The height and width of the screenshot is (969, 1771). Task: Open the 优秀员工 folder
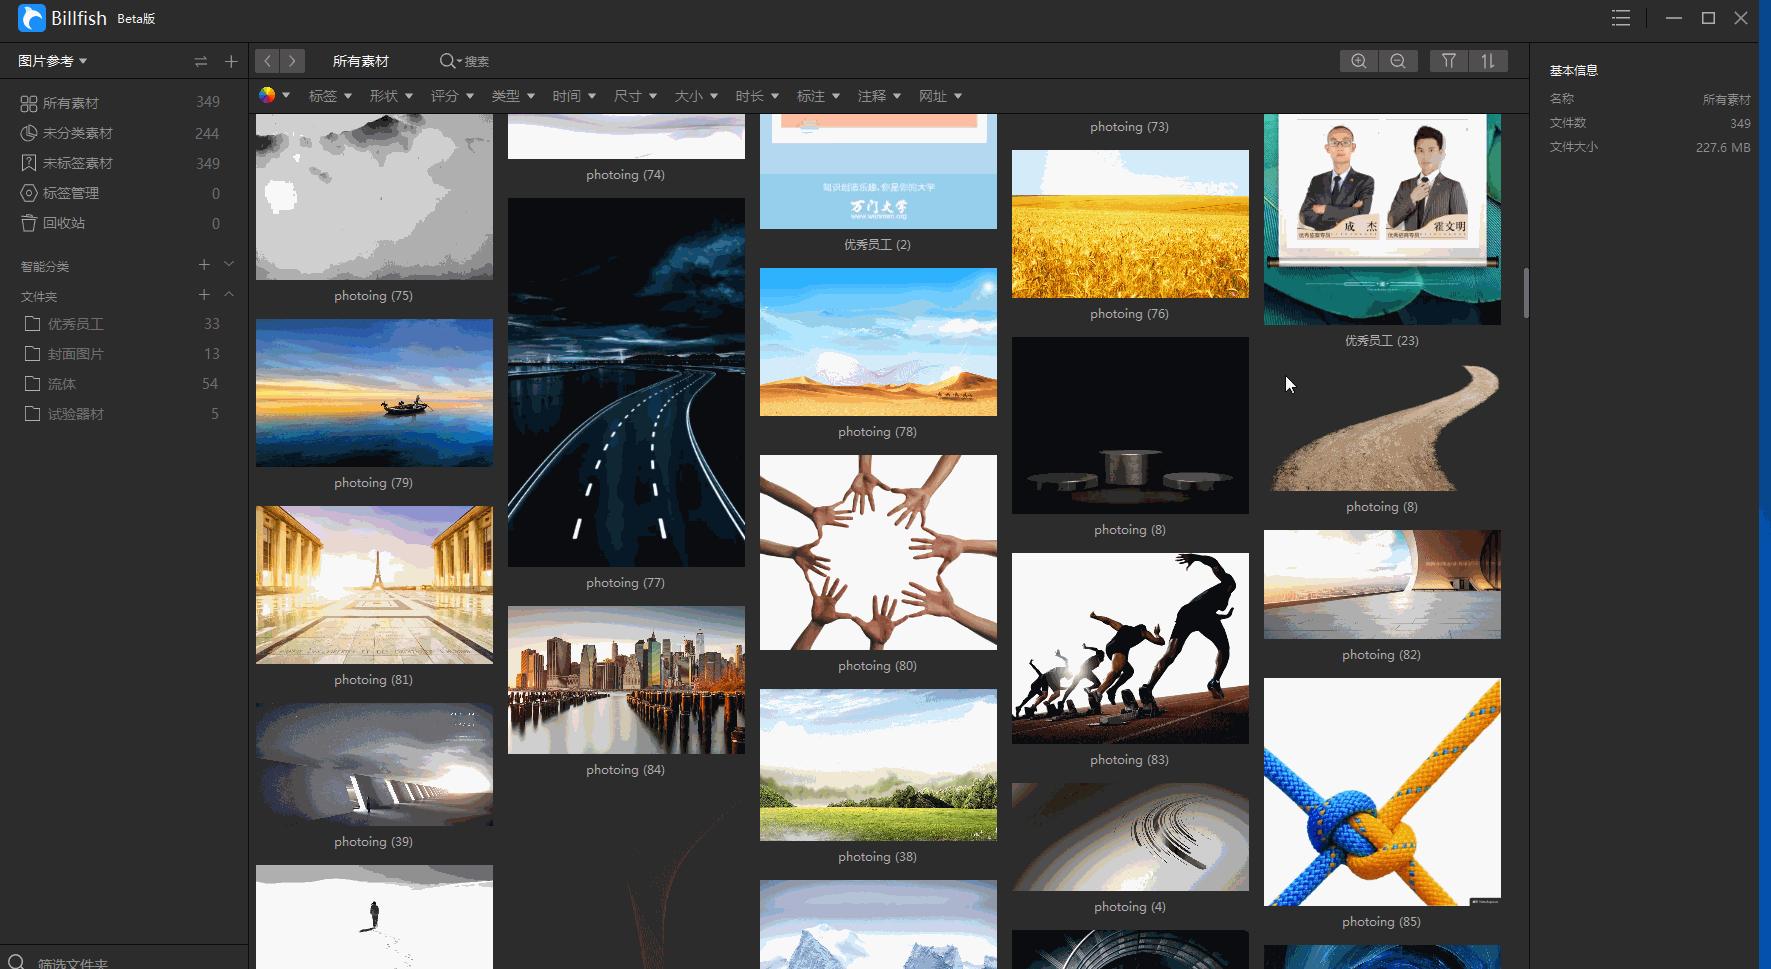[x=75, y=324]
